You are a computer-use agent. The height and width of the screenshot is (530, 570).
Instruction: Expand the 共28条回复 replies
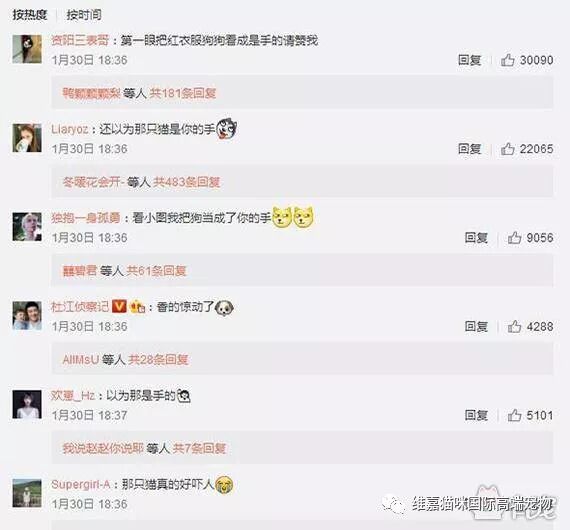(x=158, y=360)
